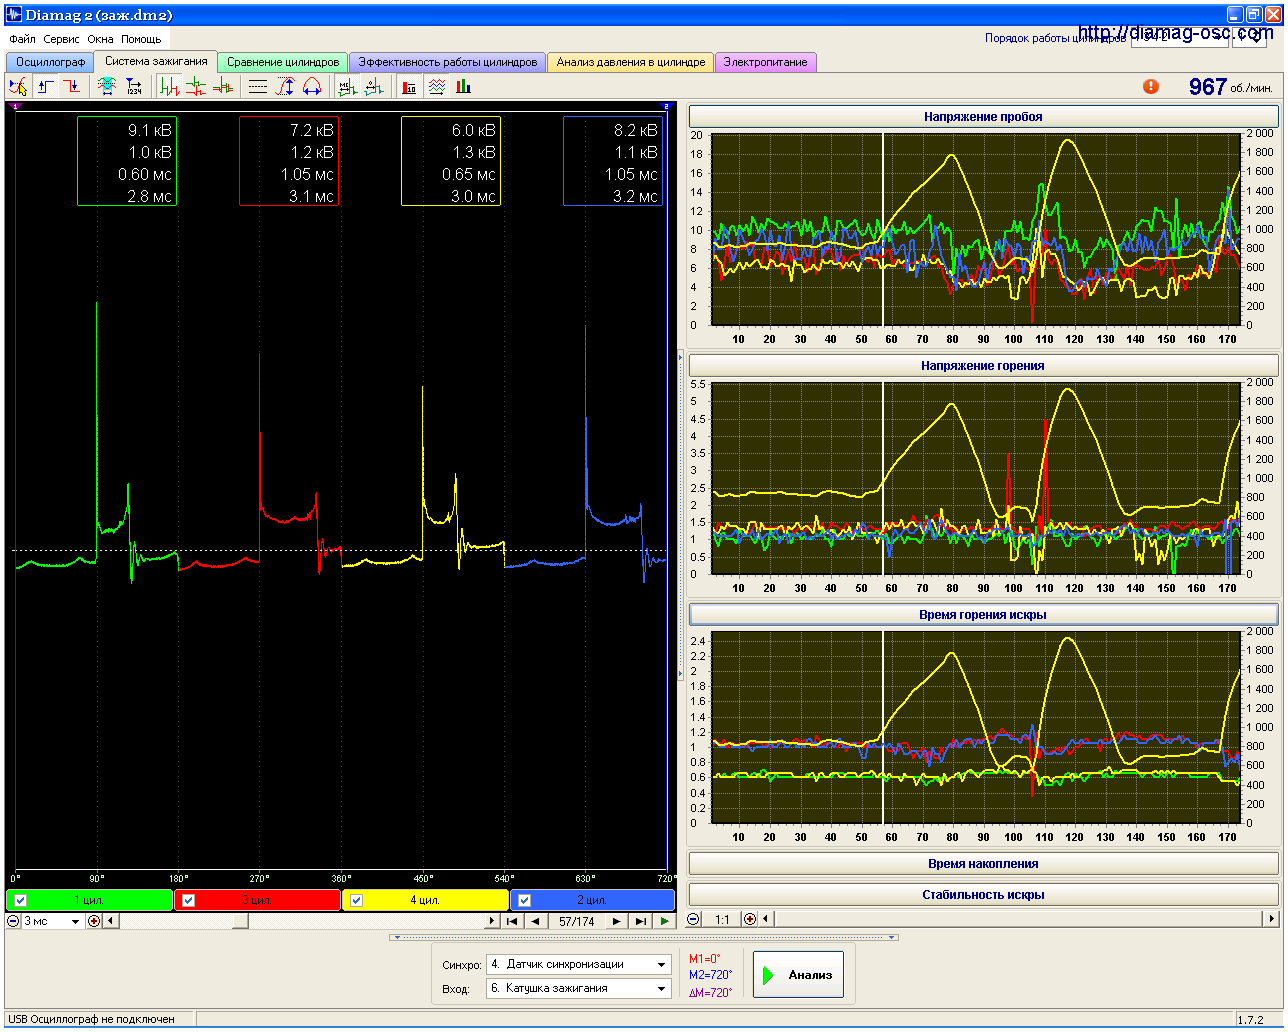Expand the Стабильность искры panel
Viewport: 1288px width, 1032px height.
pos(983,894)
